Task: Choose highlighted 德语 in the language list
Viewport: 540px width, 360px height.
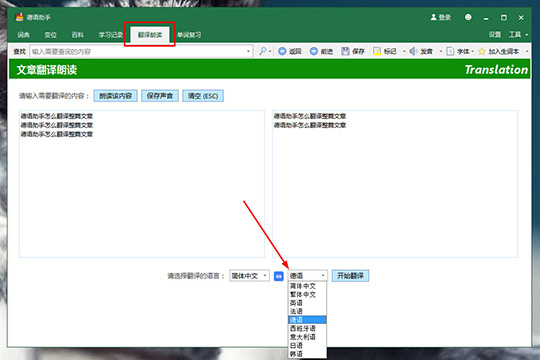Action: pos(307,320)
